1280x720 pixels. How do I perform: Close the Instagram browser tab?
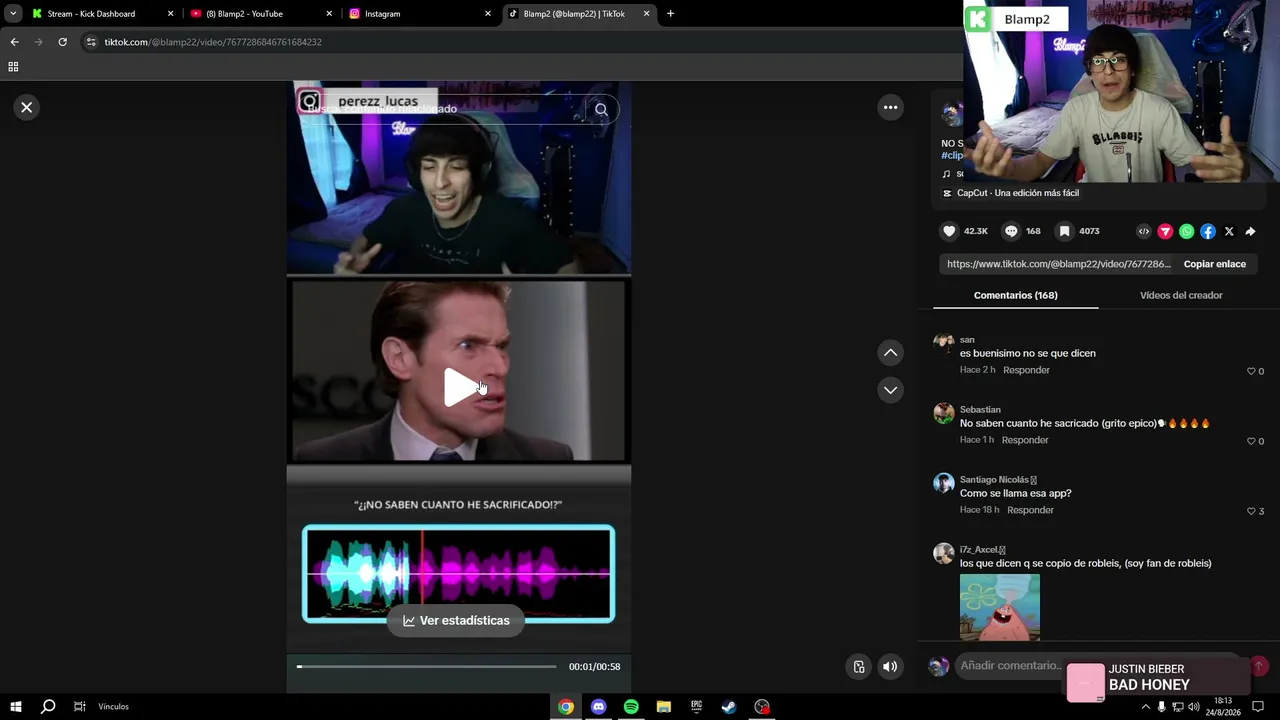pyautogui.click(x=488, y=14)
